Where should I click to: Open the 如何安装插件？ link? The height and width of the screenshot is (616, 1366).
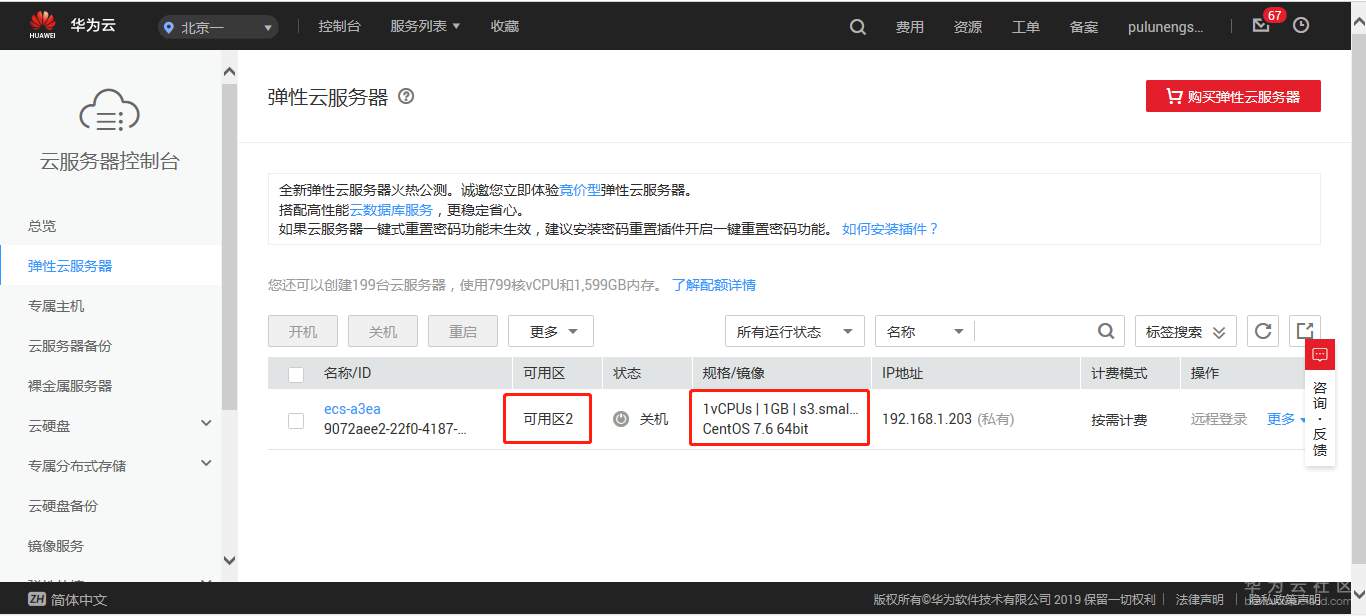click(x=890, y=229)
